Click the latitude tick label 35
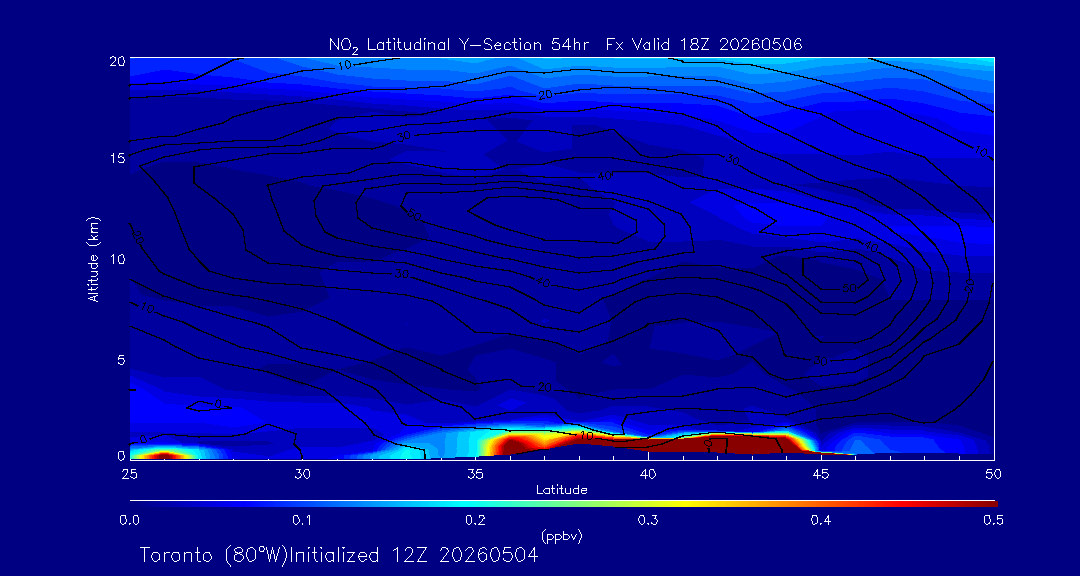Viewport: 1080px width, 576px height. [475, 473]
